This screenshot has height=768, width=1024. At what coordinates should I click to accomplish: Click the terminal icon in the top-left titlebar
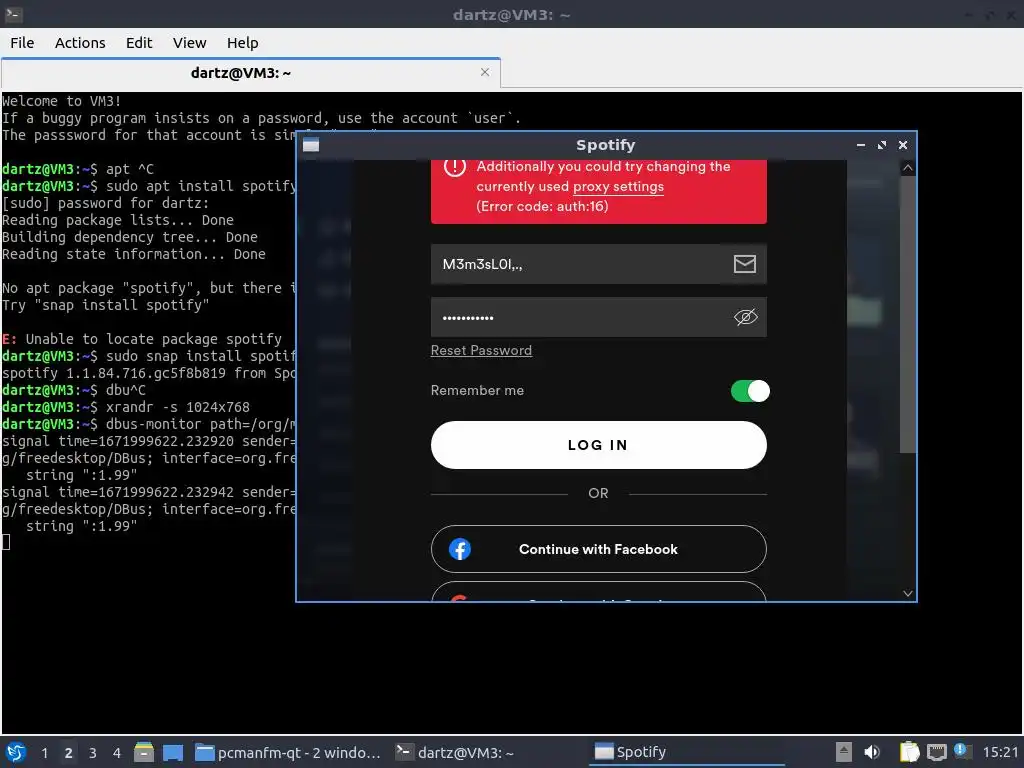coord(14,14)
